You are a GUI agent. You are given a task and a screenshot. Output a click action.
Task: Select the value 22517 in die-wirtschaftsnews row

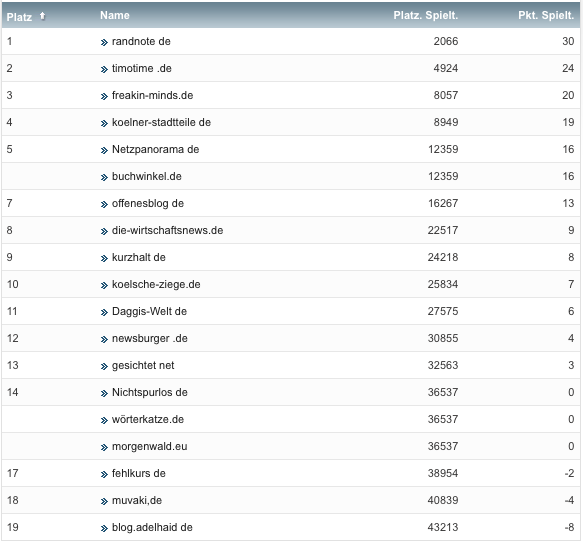(x=443, y=230)
